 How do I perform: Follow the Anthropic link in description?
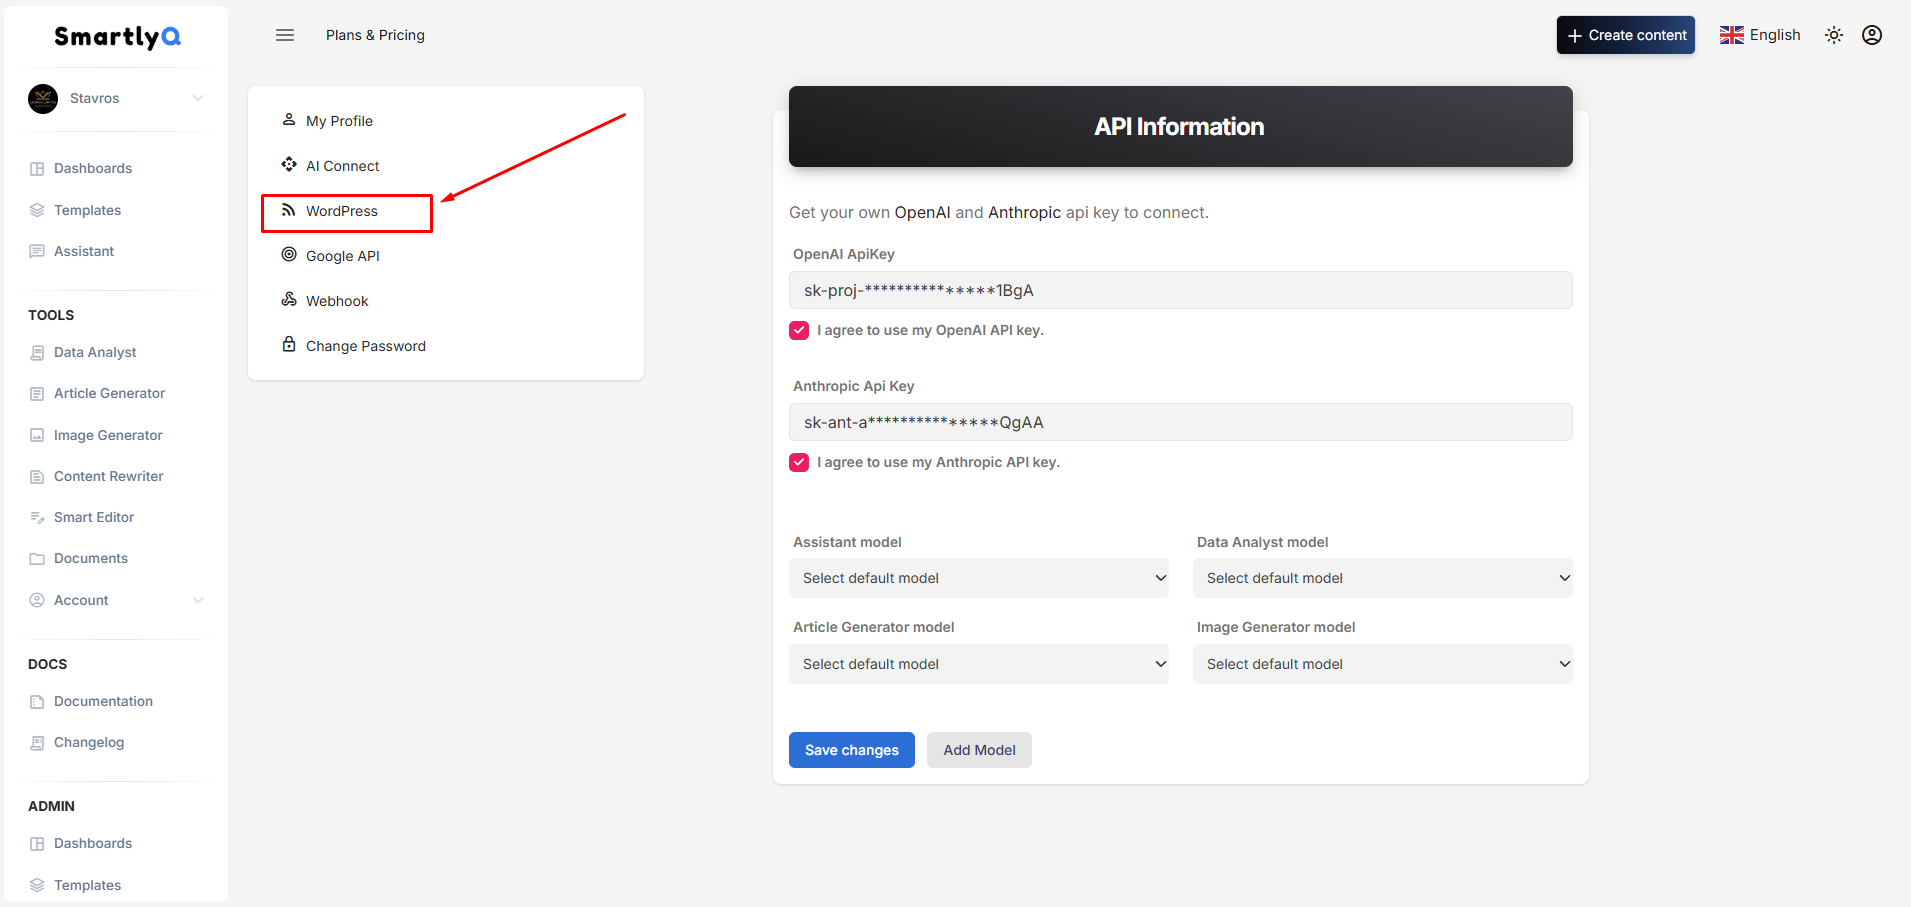tap(1024, 212)
